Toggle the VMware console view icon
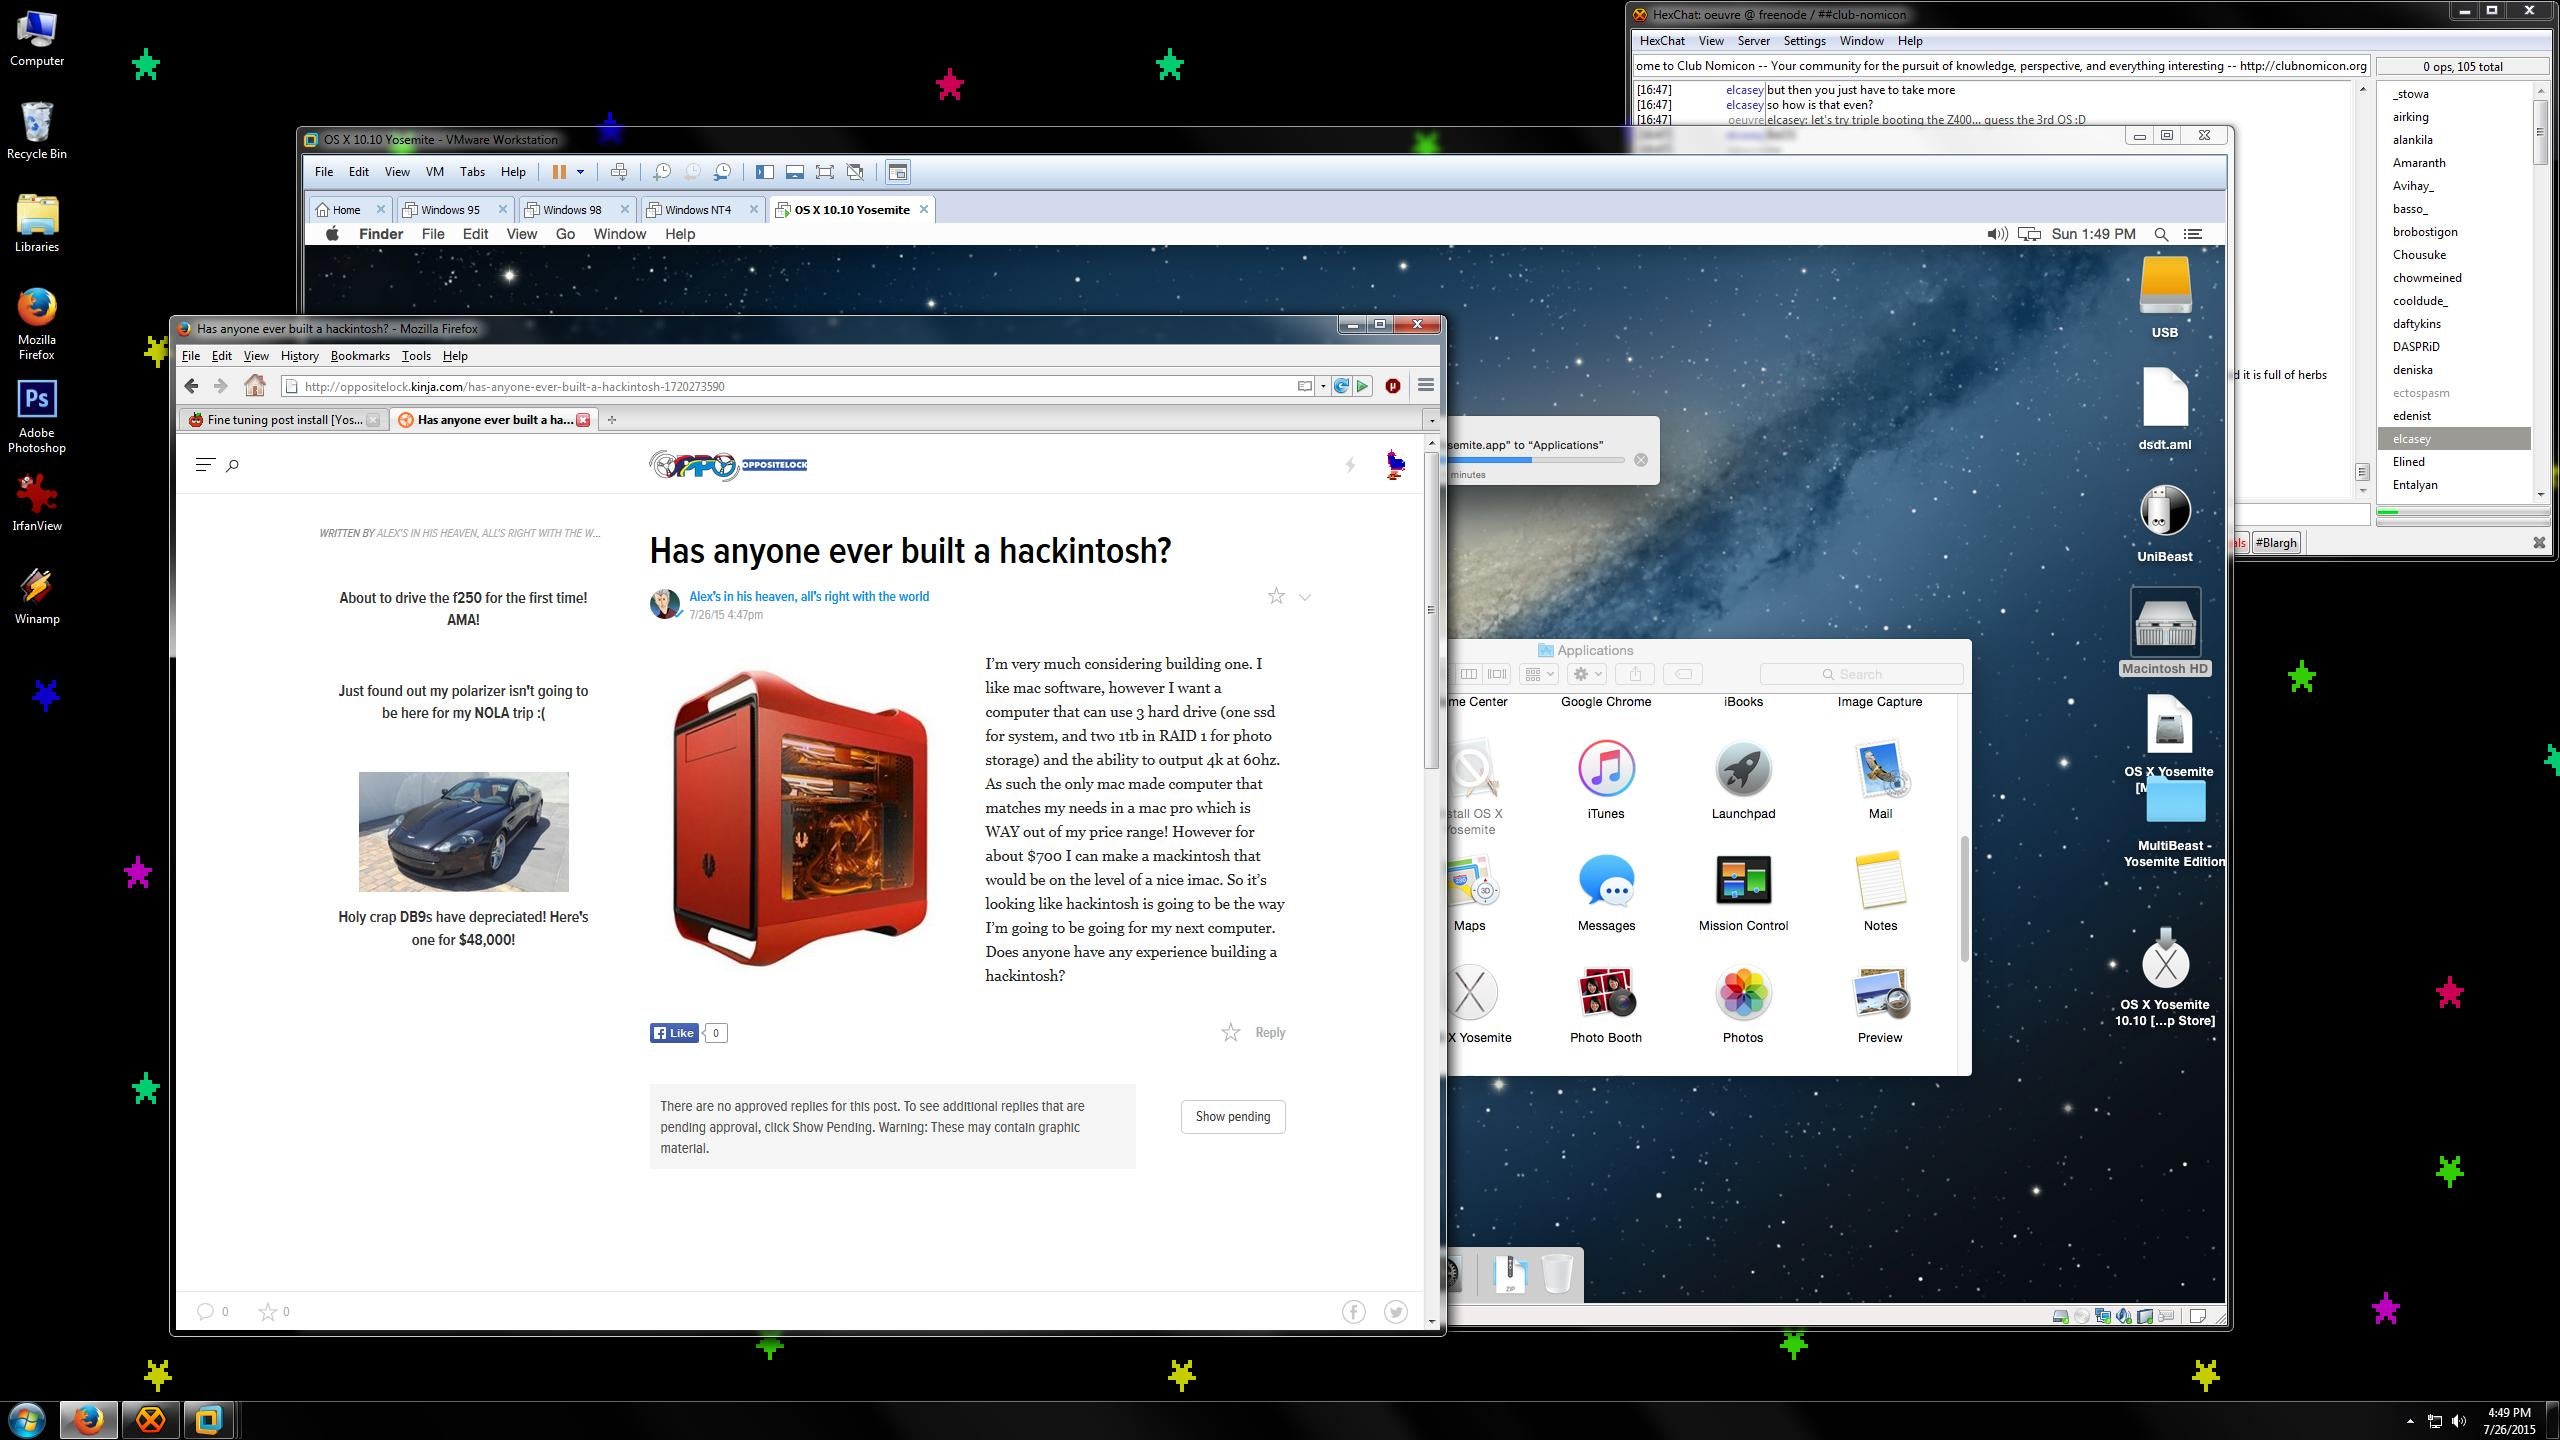 [898, 172]
